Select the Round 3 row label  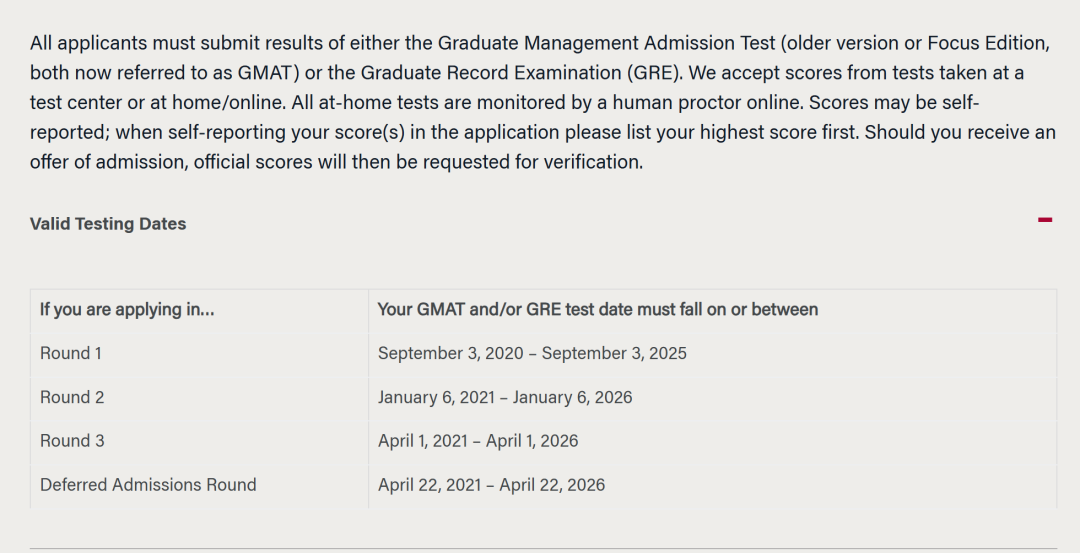(x=72, y=441)
